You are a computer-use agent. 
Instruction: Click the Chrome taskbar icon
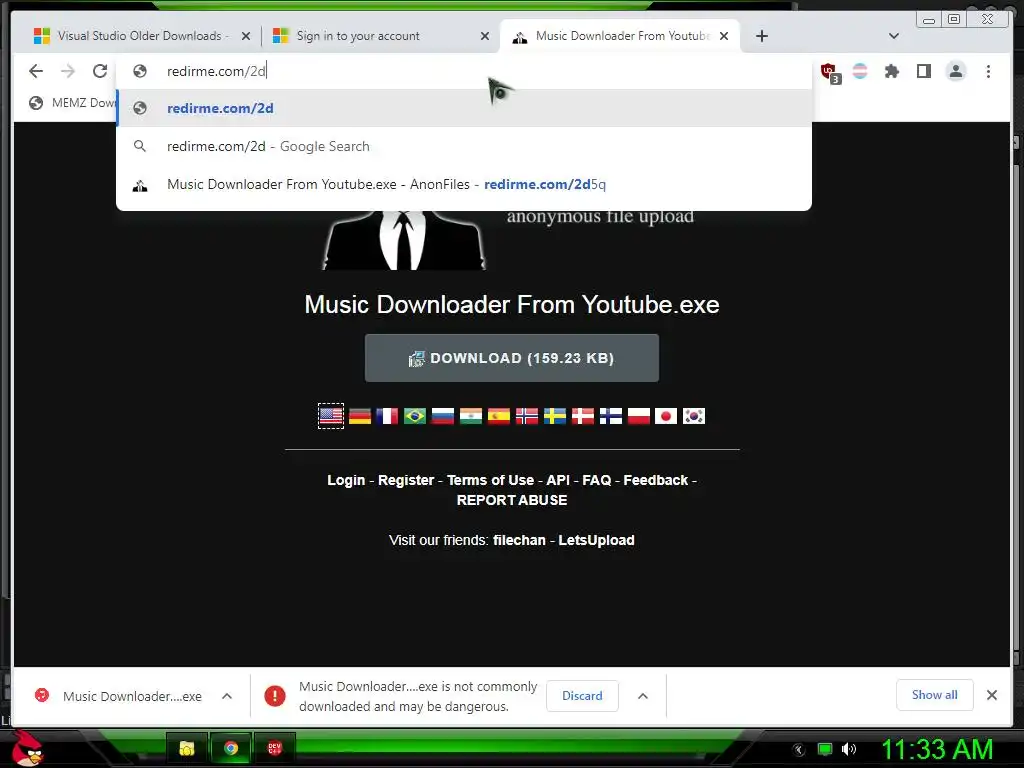click(231, 748)
